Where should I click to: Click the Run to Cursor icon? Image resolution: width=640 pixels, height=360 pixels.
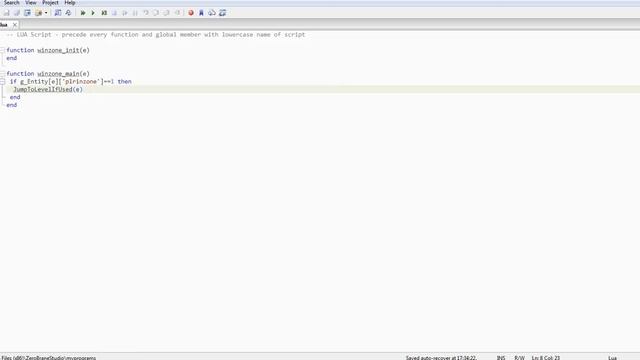click(178, 13)
